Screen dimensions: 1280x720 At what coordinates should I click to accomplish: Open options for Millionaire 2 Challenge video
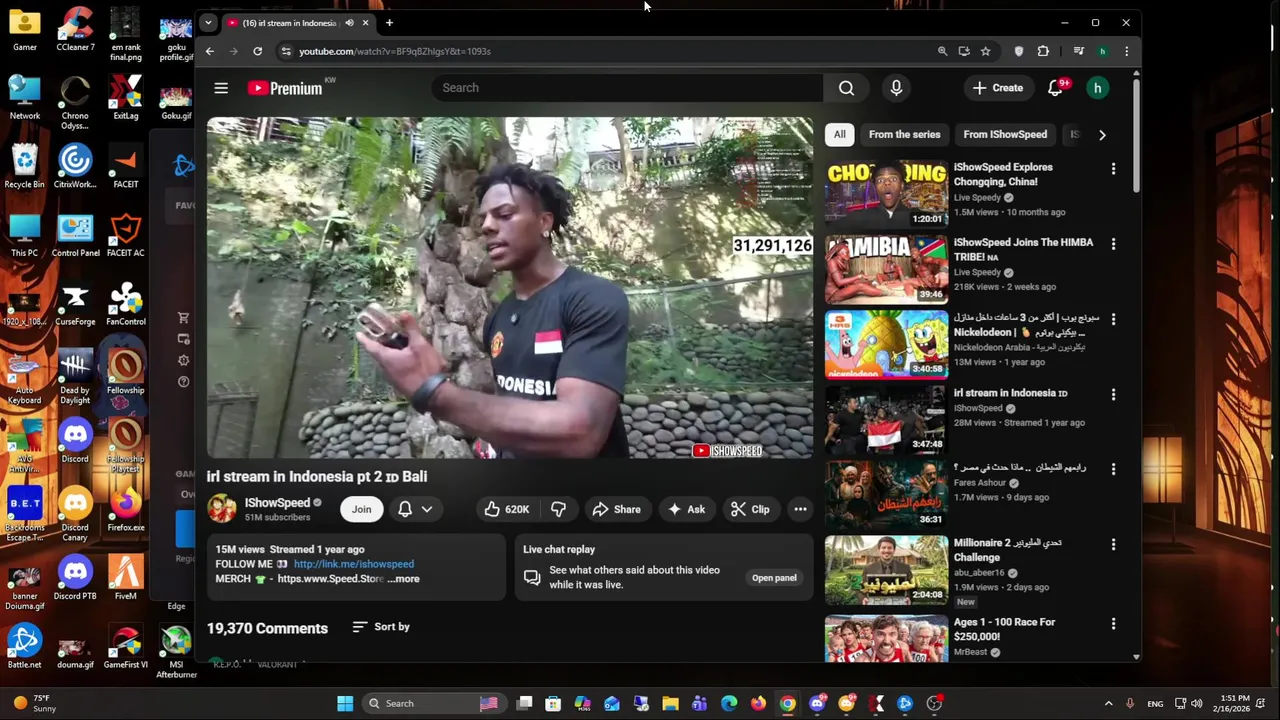click(x=1113, y=545)
